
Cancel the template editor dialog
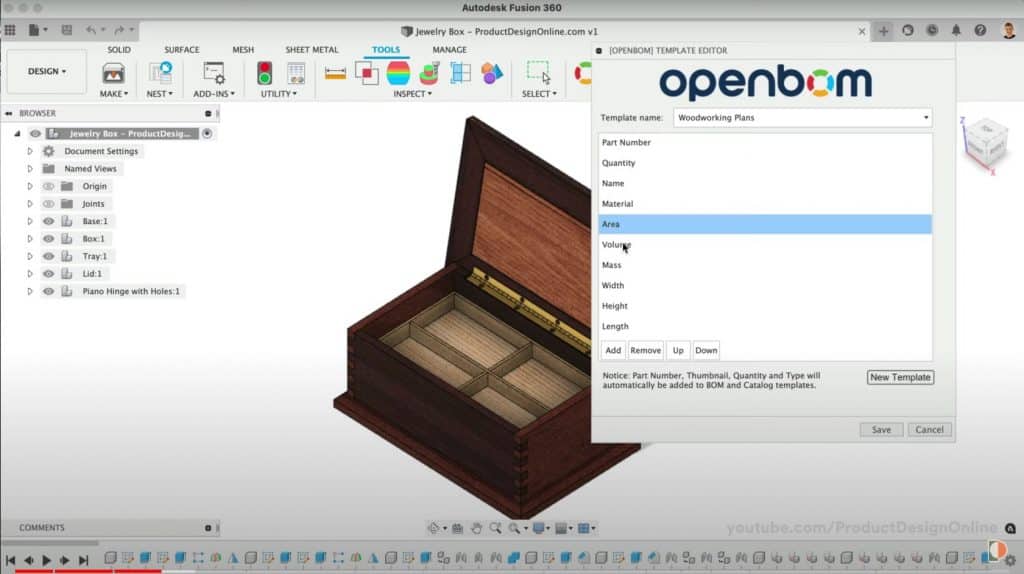[929, 430]
